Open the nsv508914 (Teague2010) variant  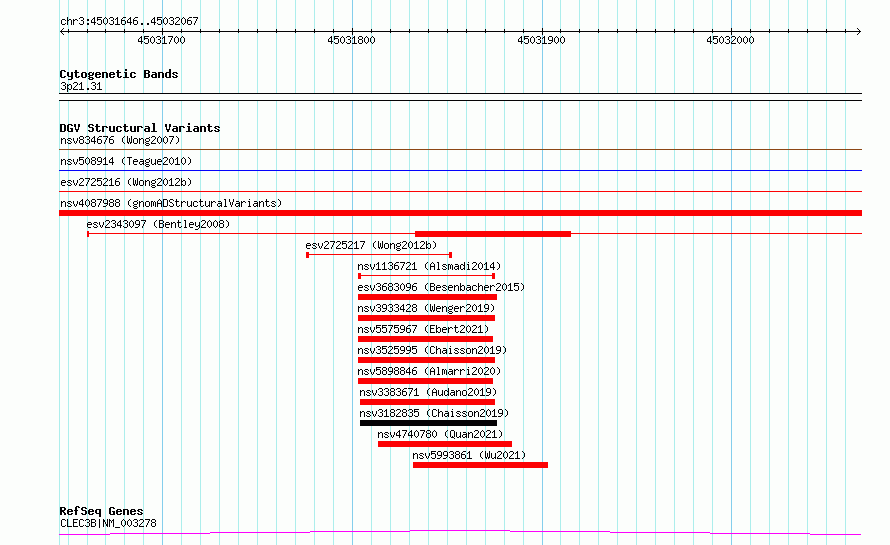125,161
